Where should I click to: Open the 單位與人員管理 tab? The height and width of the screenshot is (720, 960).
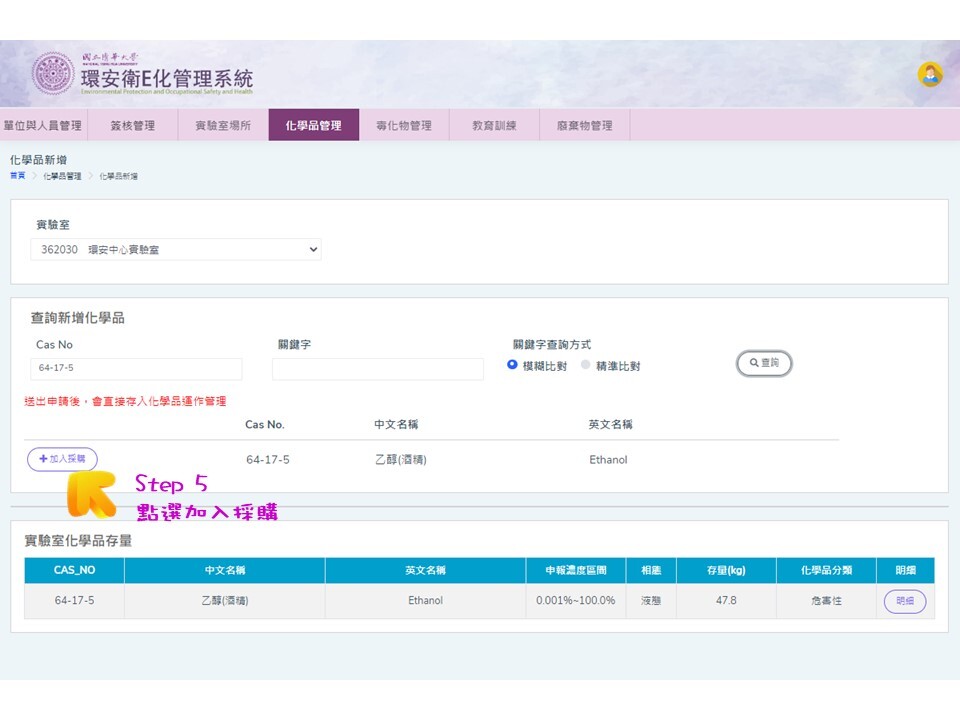43,125
